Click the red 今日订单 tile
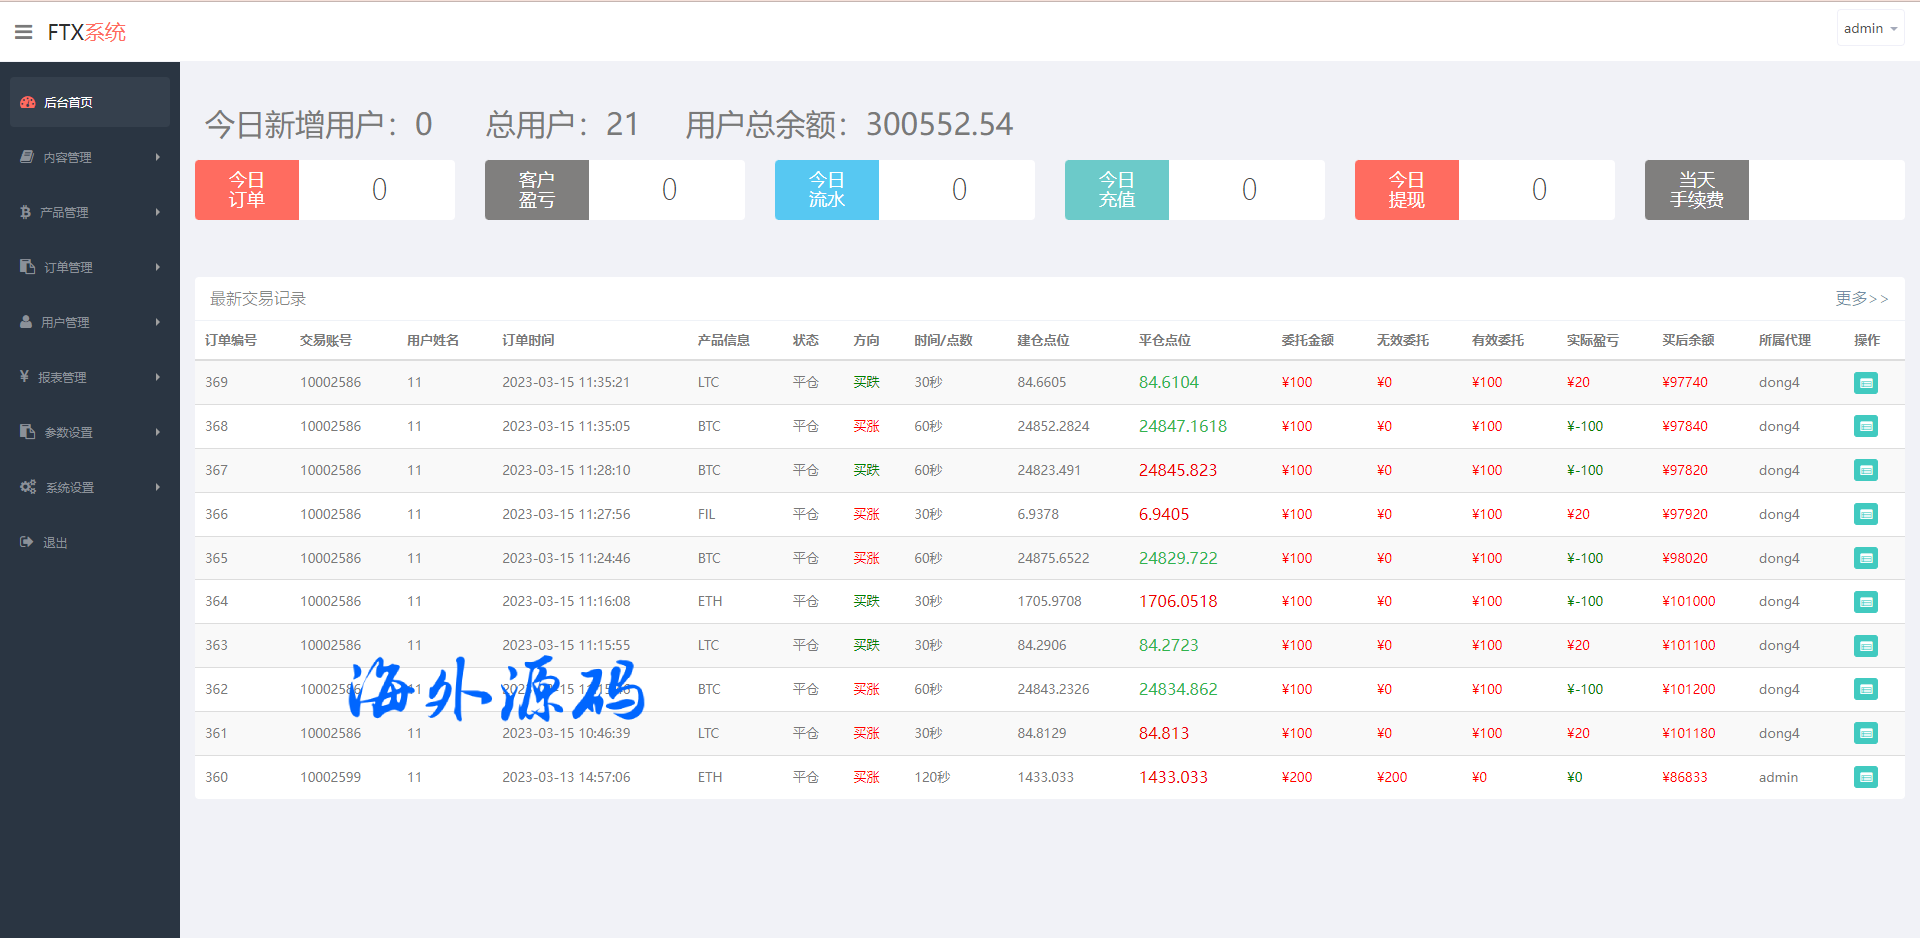1920x938 pixels. click(247, 190)
